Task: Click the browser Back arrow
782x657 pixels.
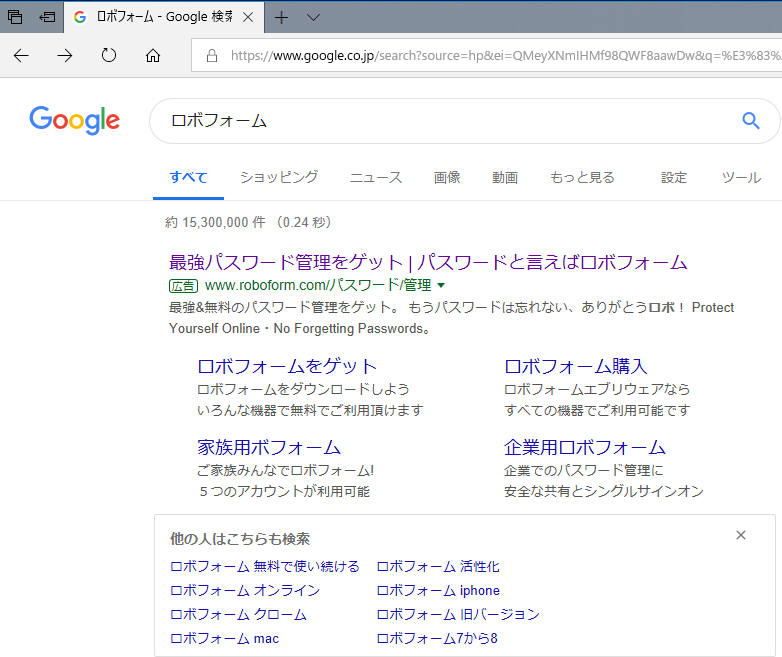Action: (x=21, y=56)
